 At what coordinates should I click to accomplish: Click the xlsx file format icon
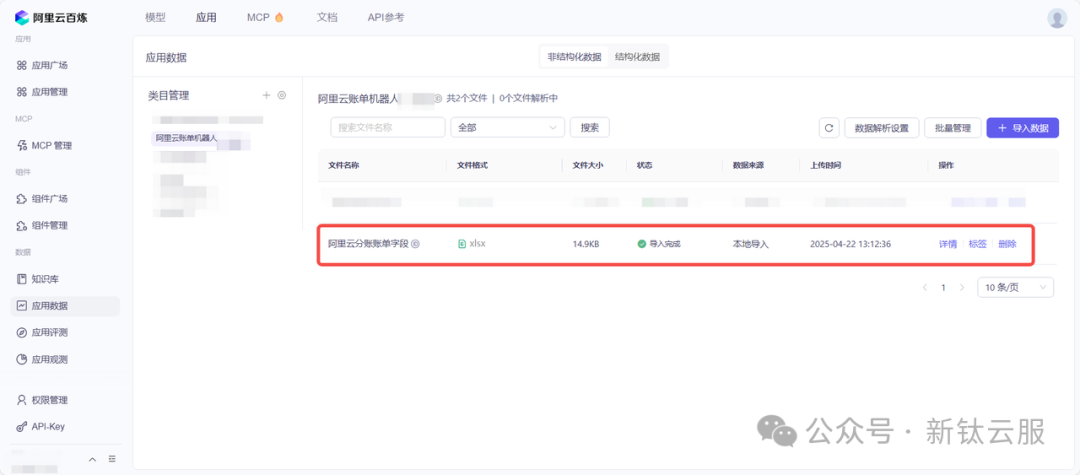(x=462, y=244)
